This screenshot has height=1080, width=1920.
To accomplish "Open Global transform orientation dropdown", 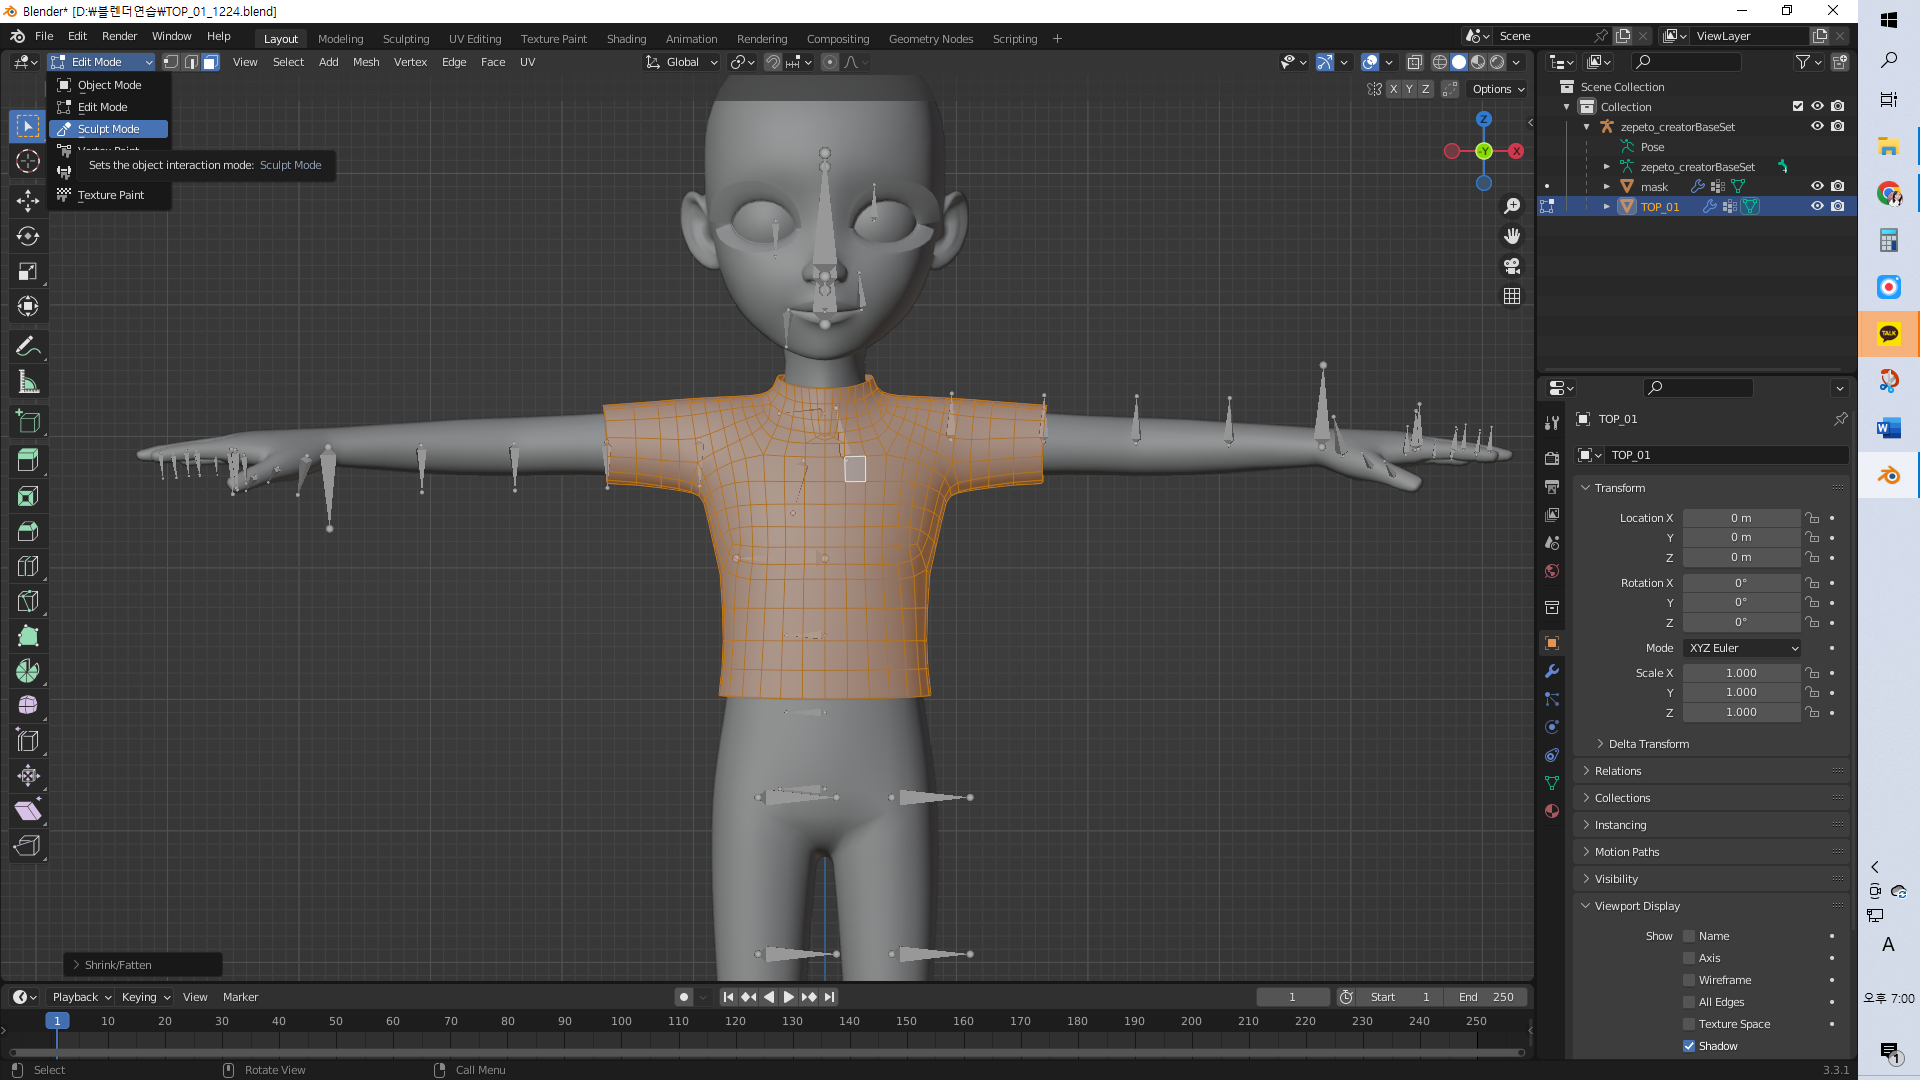I will (682, 62).
